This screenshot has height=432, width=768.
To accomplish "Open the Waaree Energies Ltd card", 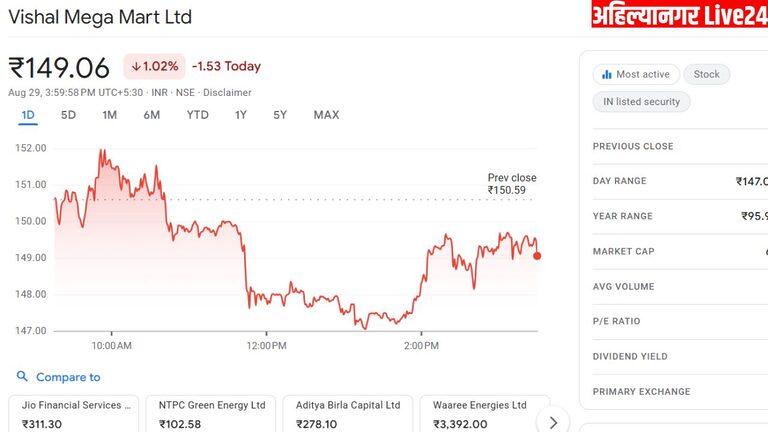I will 479,414.
